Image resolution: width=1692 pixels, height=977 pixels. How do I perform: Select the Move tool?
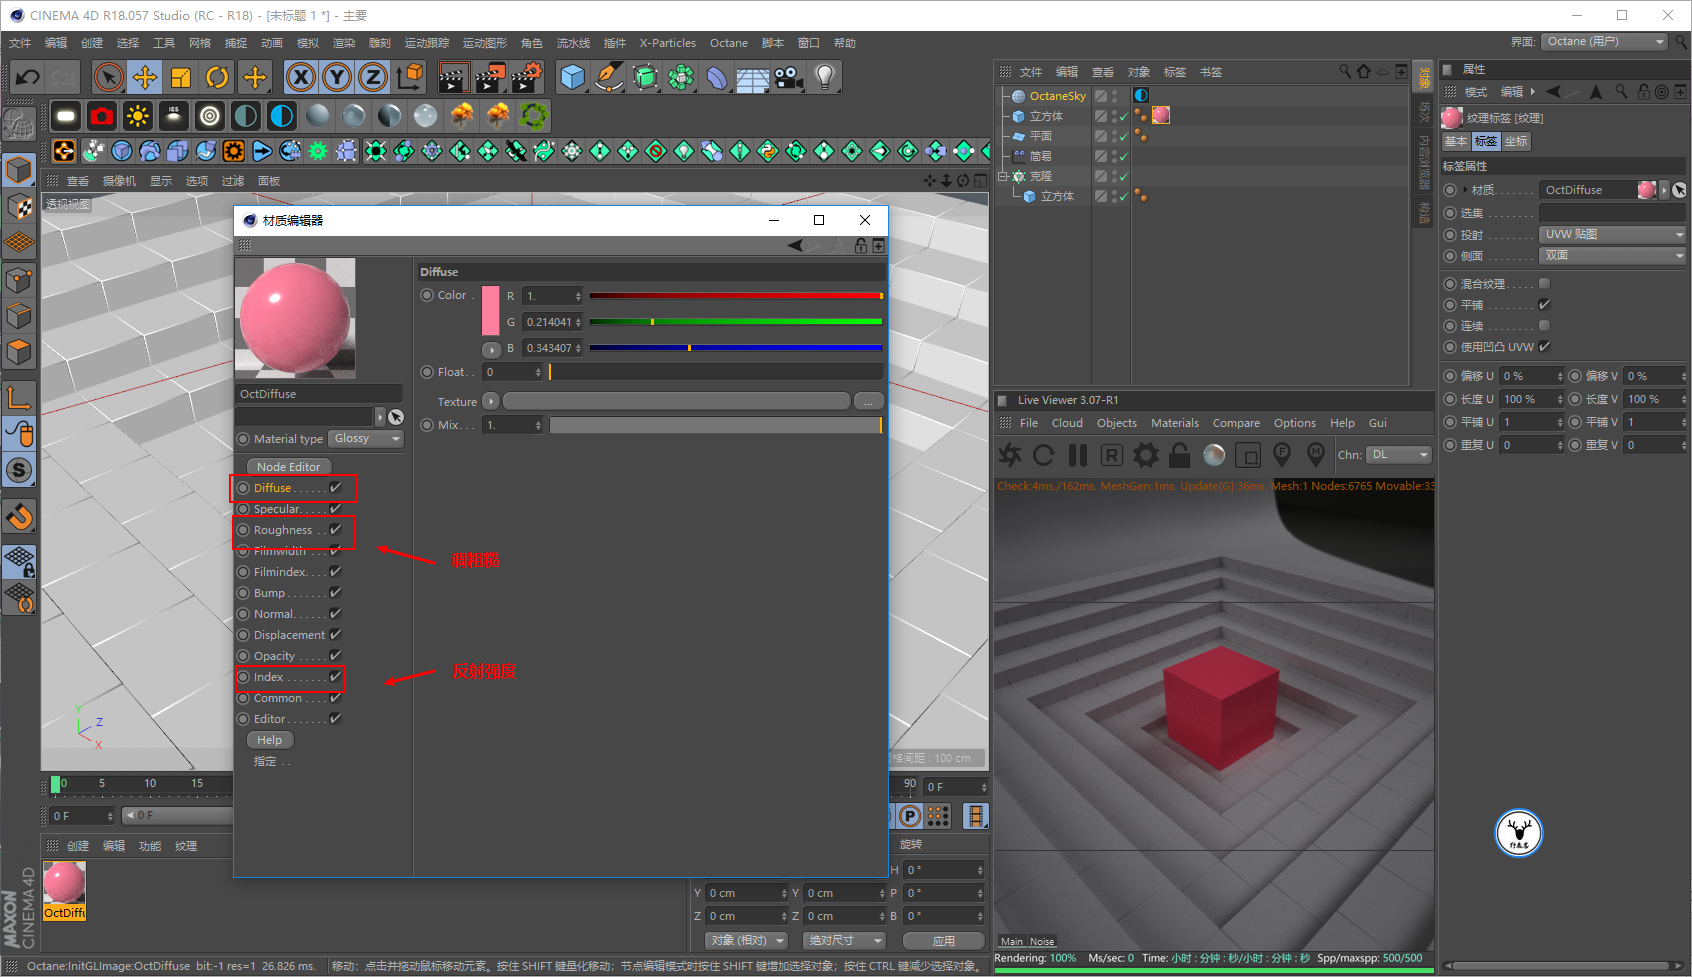coord(145,77)
